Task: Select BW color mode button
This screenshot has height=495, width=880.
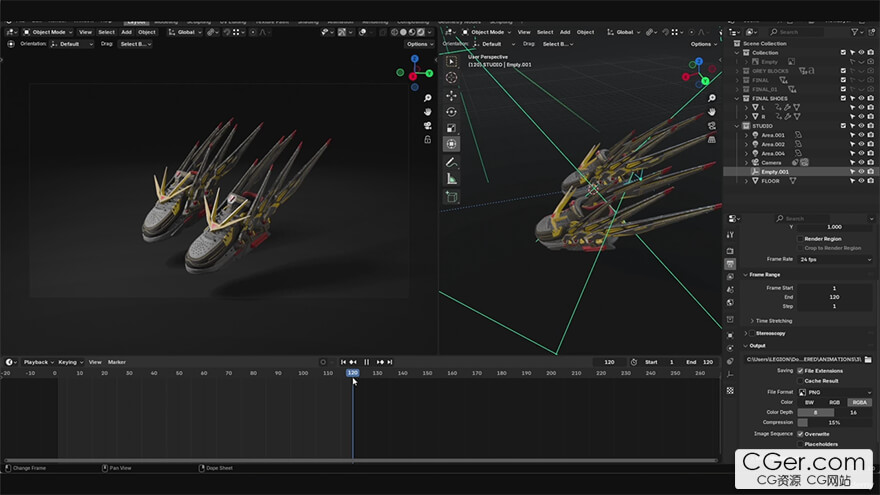Action: [x=809, y=402]
